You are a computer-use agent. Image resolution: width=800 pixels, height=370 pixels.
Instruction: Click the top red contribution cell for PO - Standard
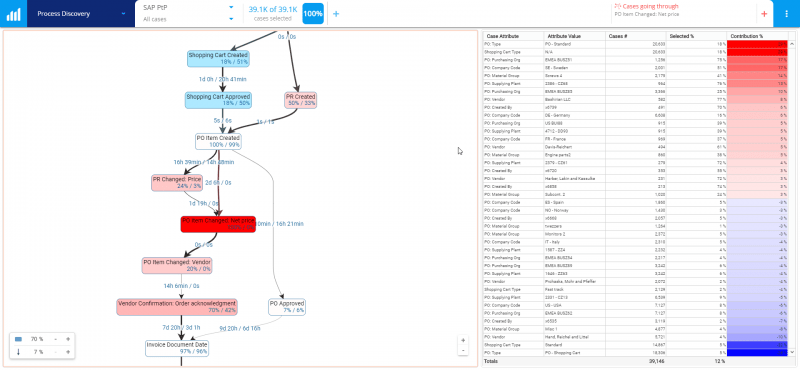(757, 44)
